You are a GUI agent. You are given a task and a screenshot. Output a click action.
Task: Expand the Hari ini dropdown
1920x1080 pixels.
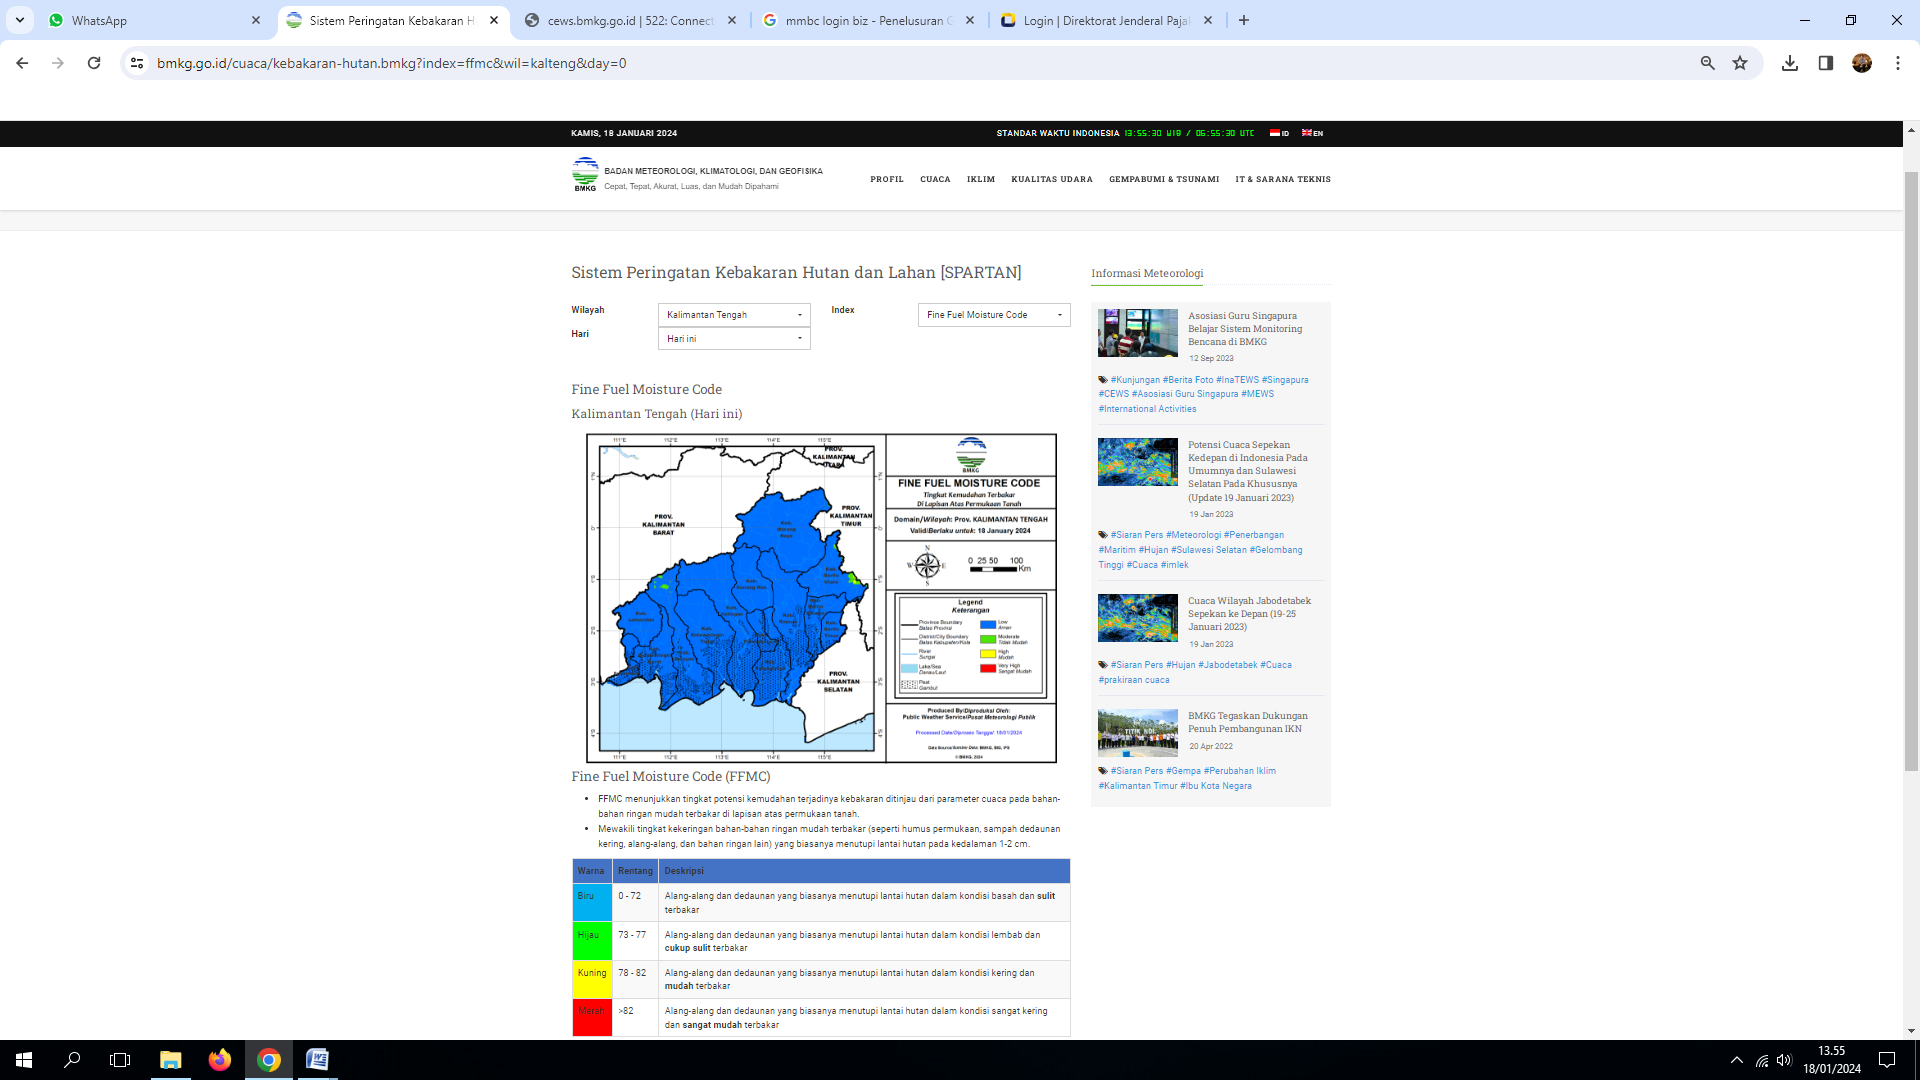[x=734, y=339]
